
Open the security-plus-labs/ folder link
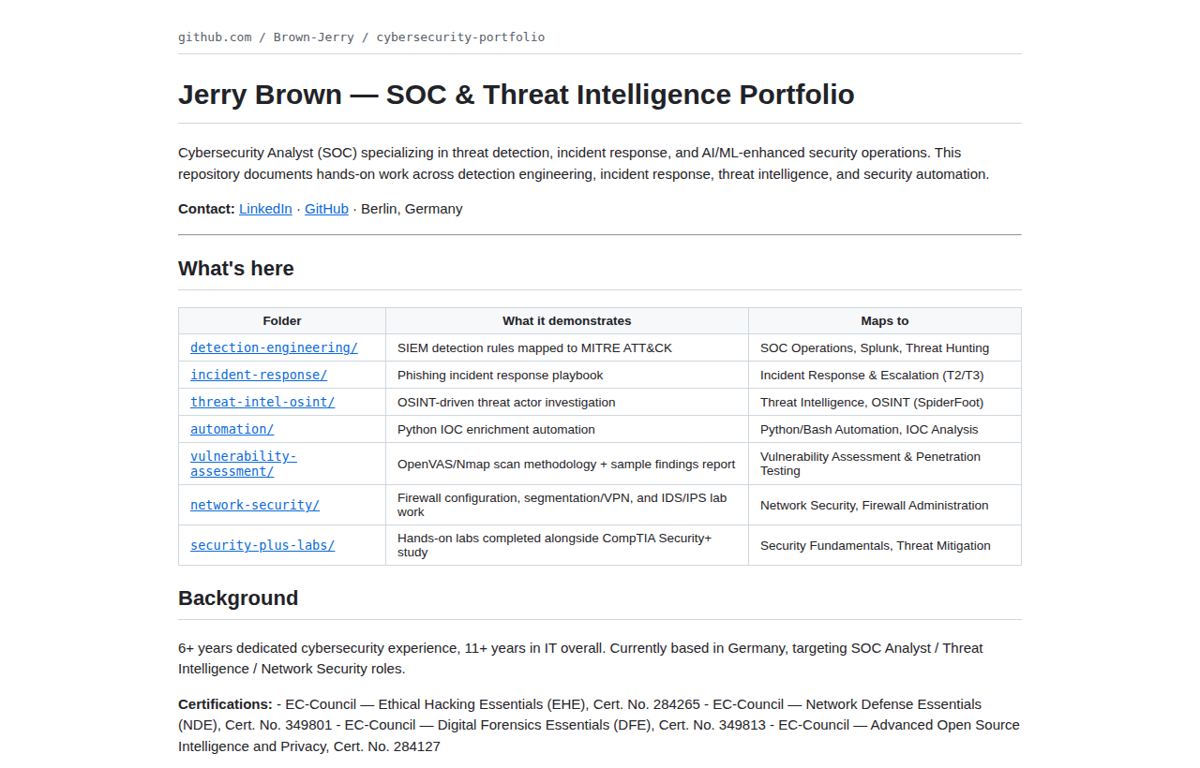[x=263, y=545]
